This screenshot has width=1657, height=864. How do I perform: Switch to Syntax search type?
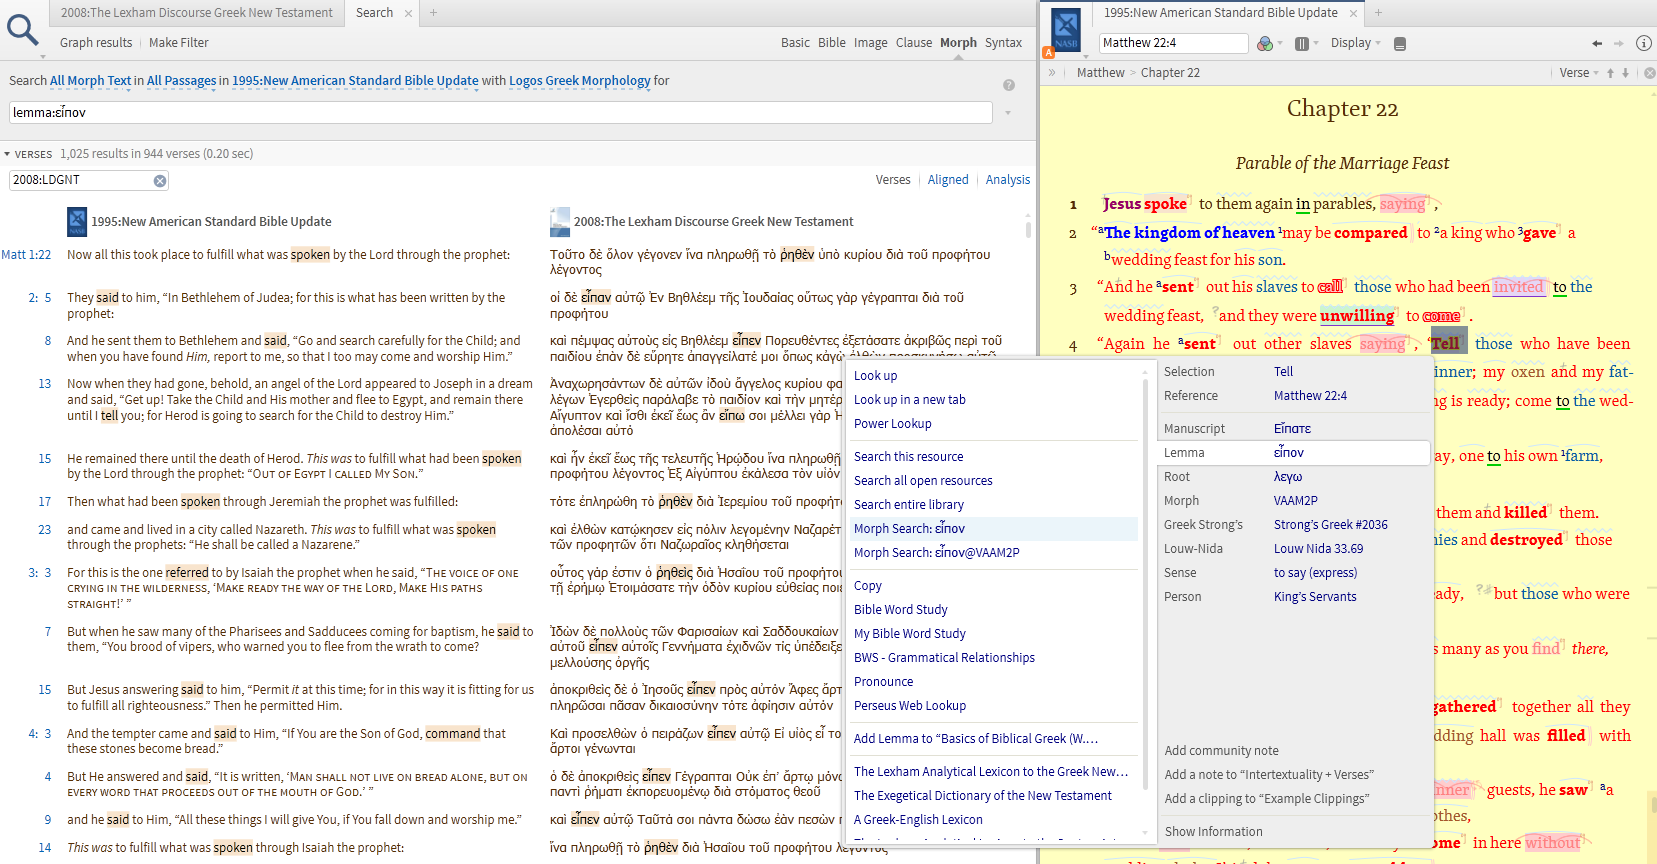[x=1003, y=43]
